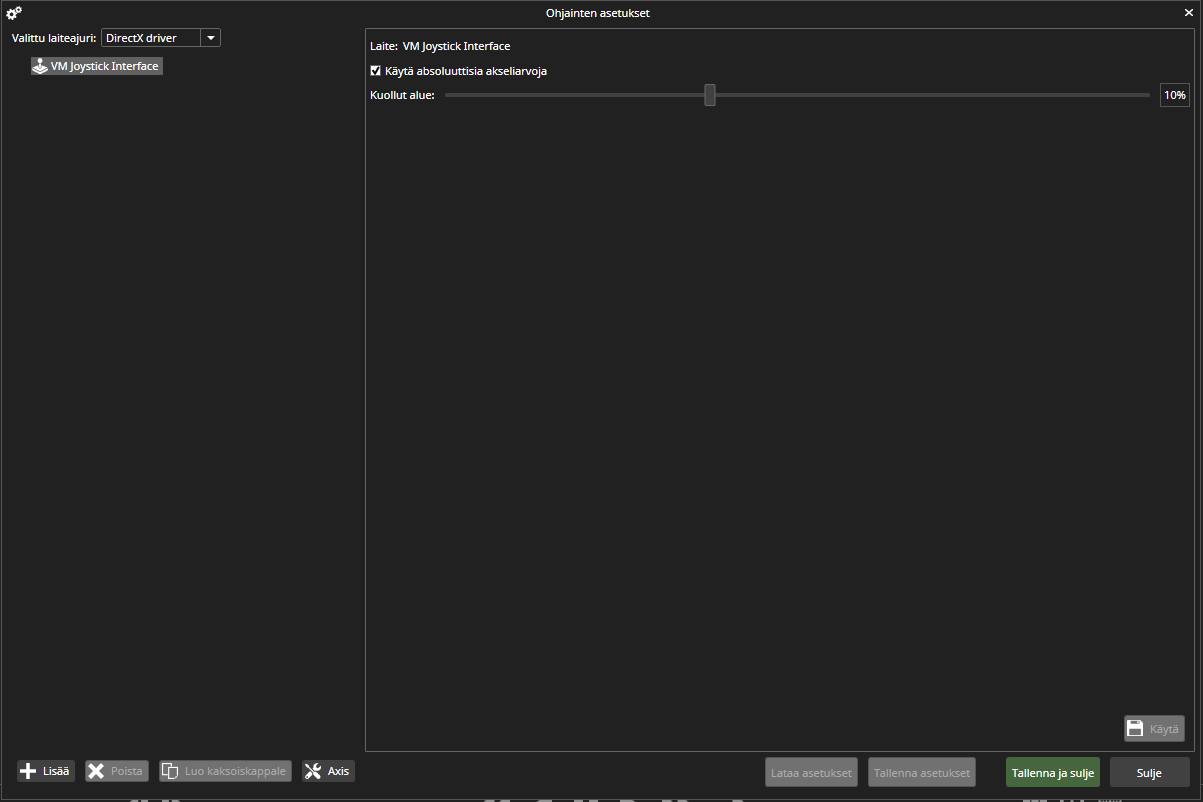The height and width of the screenshot is (802, 1203).
Task: Click Tallenna asetukset button
Action: click(922, 773)
